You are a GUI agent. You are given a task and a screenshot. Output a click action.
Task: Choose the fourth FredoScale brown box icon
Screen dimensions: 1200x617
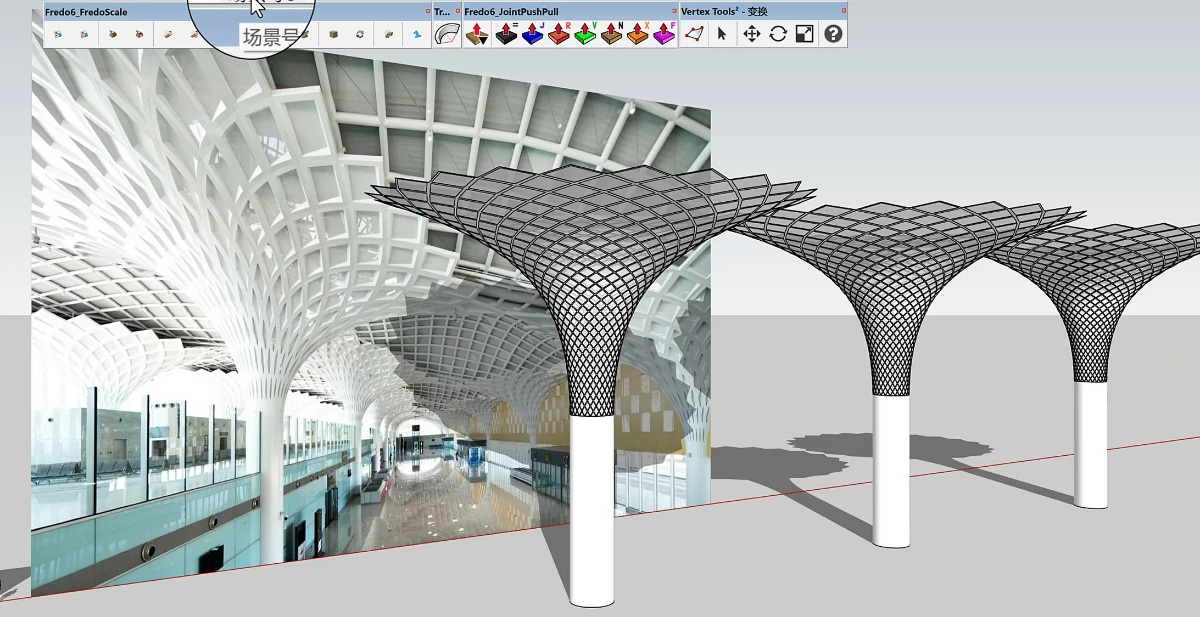(139, 34)
